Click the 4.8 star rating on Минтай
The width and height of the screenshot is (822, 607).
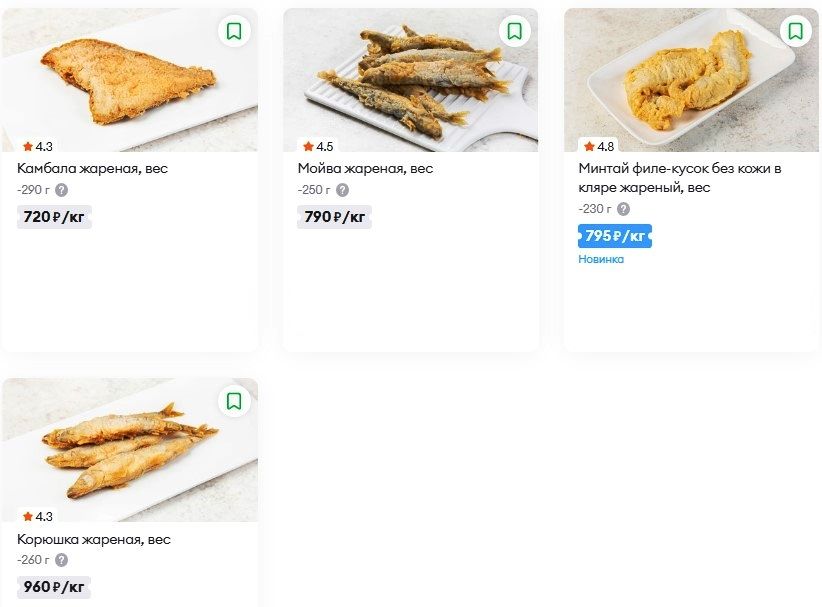point(599,146)
